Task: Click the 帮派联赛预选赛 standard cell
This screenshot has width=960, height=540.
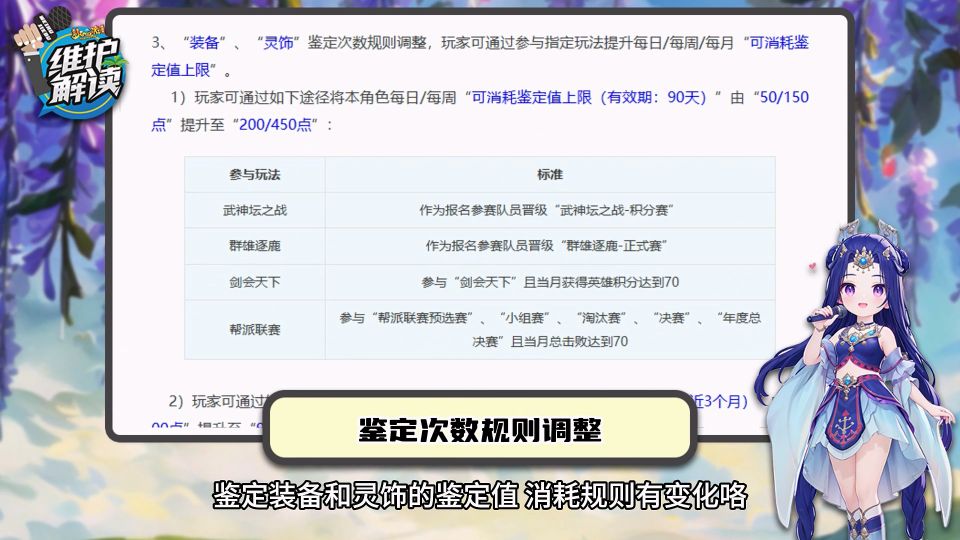Action: (x=550, y=329)
